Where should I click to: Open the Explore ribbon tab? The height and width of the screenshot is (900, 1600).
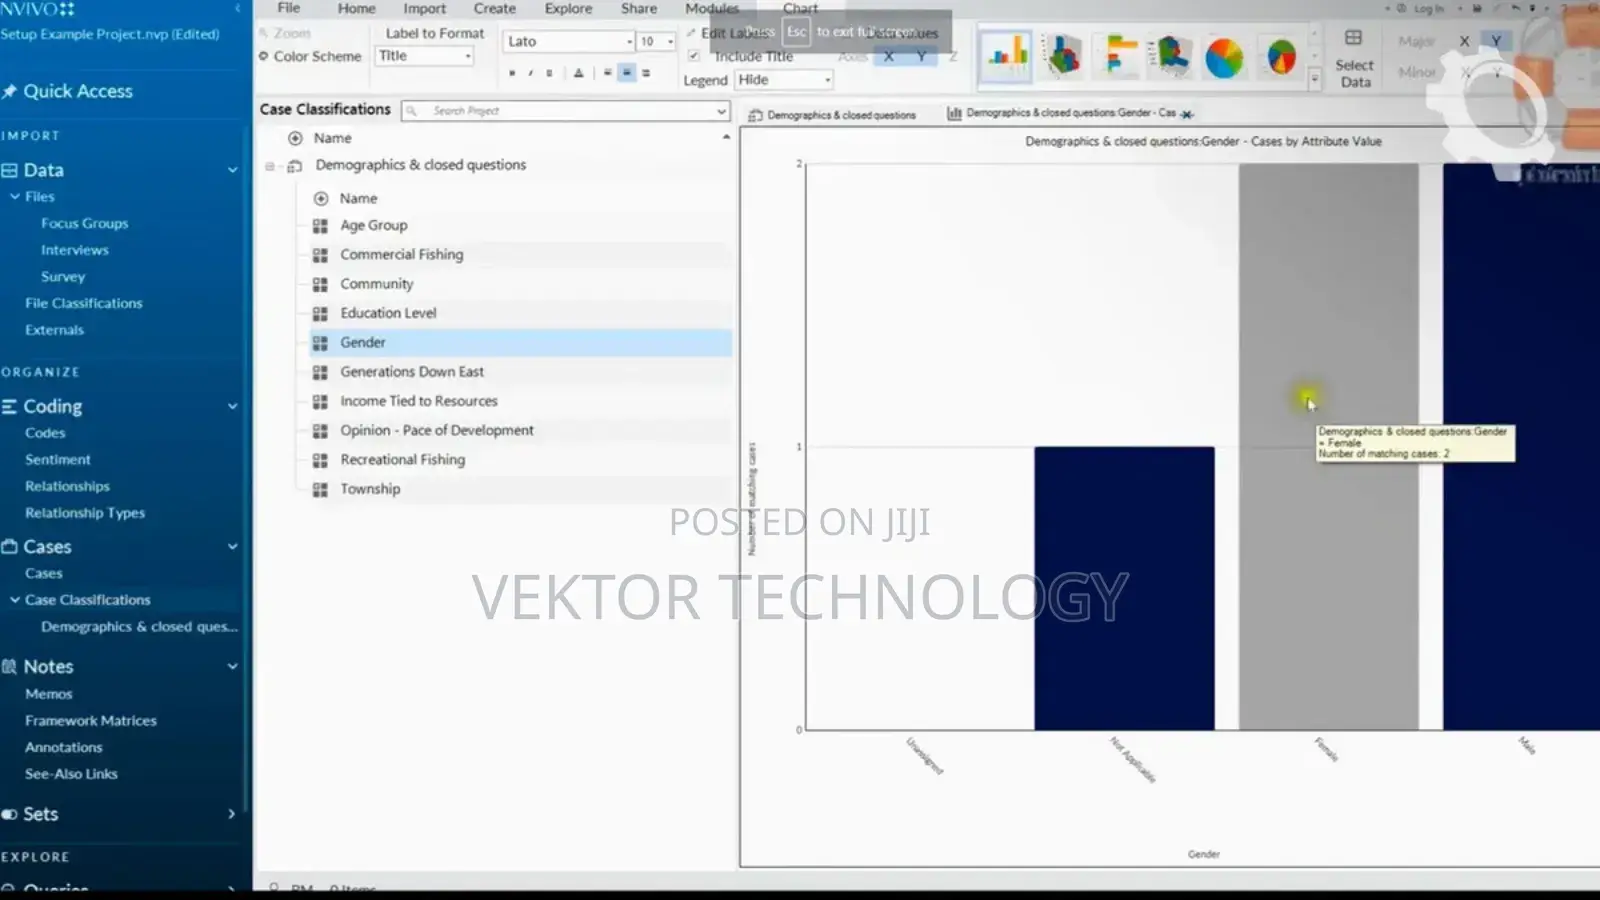pyautogui.click(x=568, y=8)
